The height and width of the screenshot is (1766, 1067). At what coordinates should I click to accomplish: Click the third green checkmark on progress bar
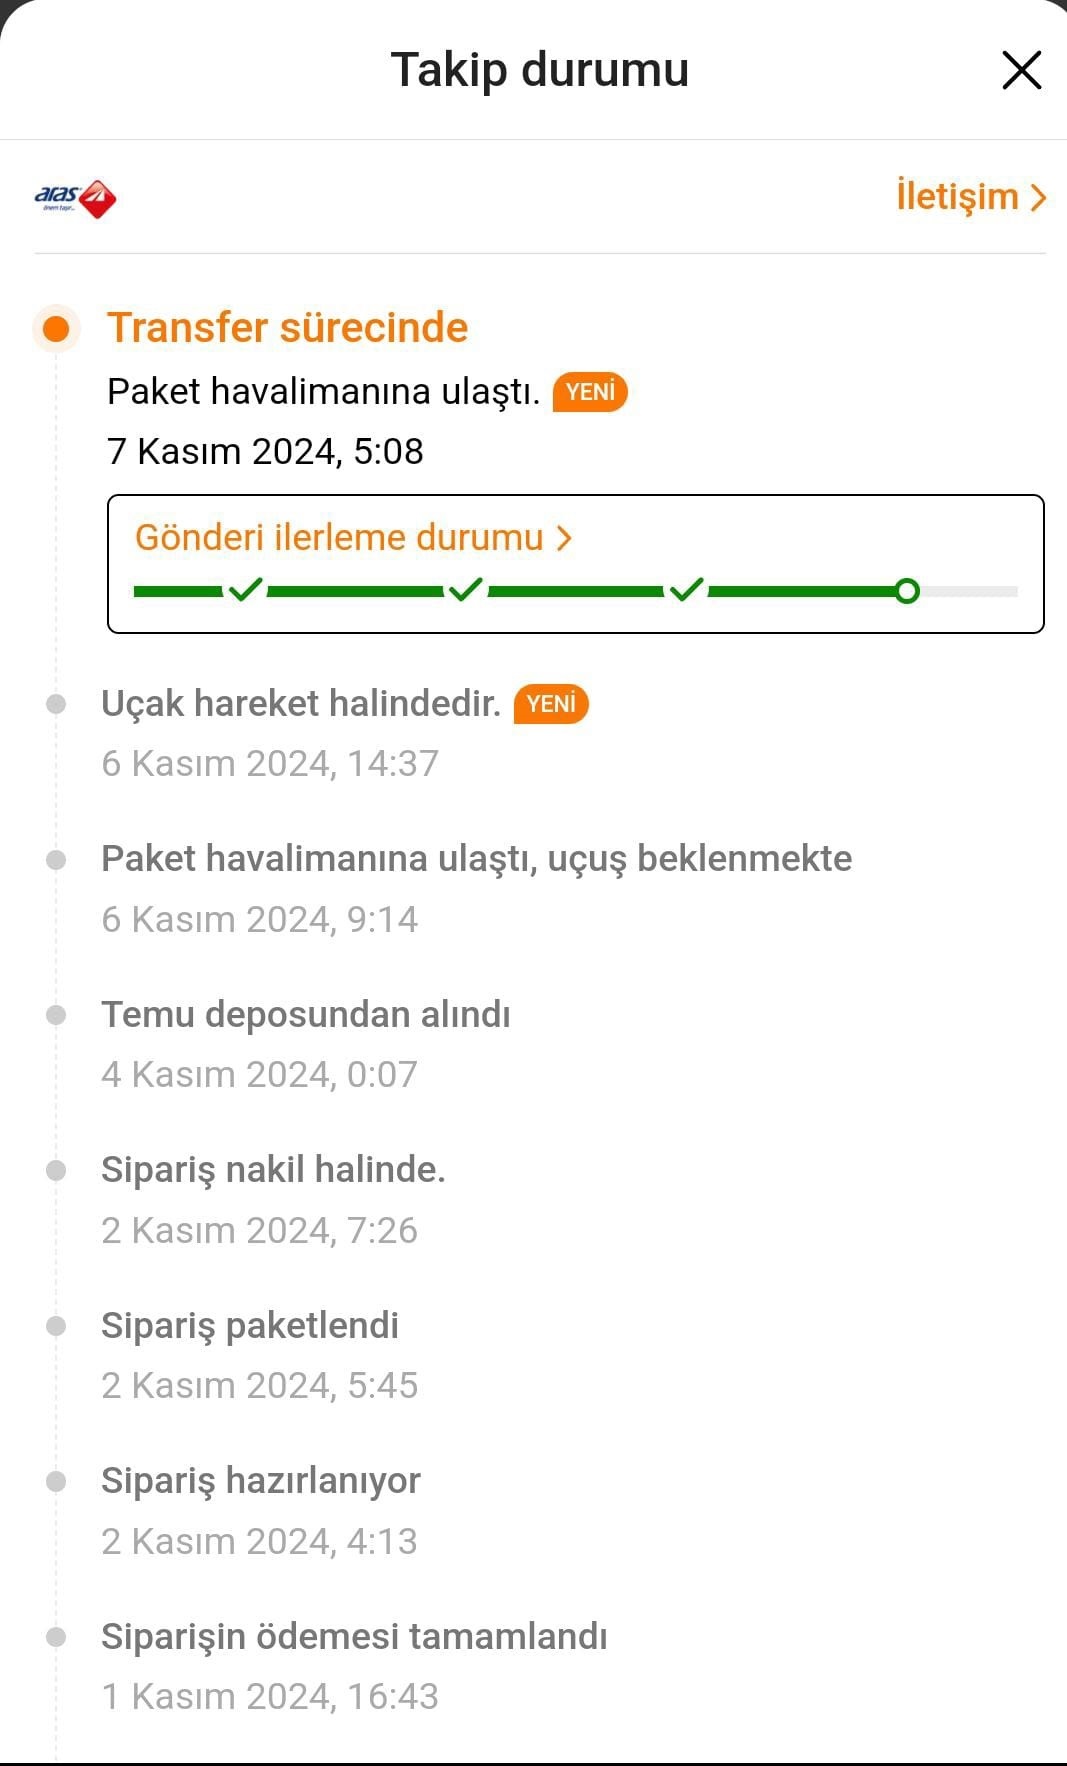pos(686,590)
